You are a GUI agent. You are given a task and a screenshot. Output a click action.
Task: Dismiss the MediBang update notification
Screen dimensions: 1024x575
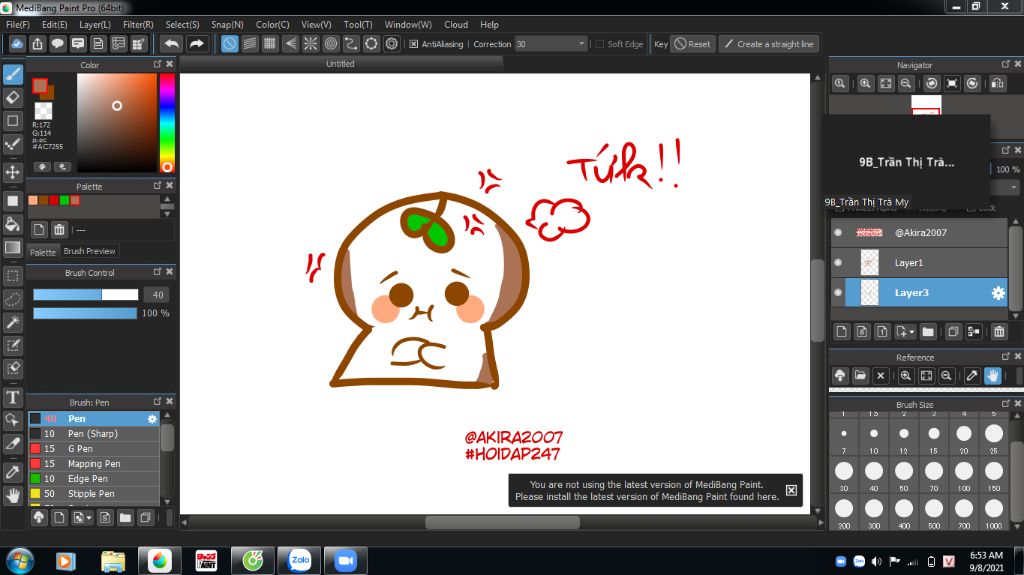[791, 490]
